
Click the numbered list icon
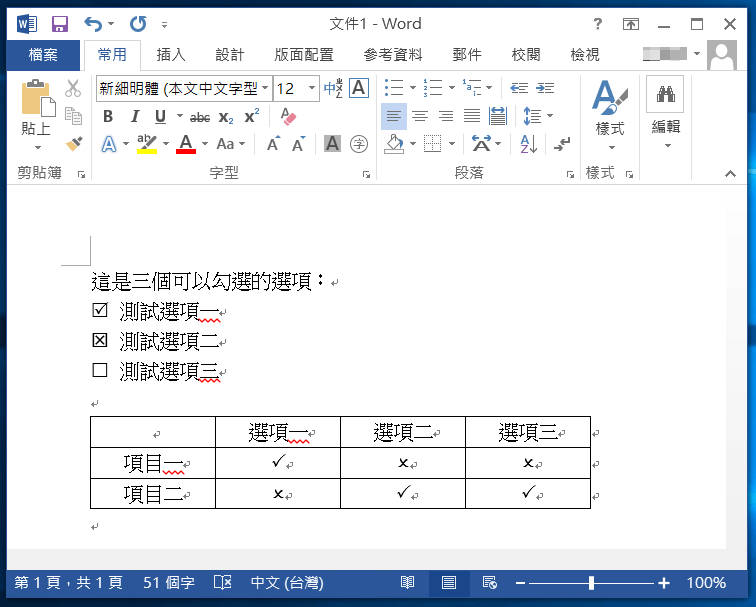pos(432,88)
